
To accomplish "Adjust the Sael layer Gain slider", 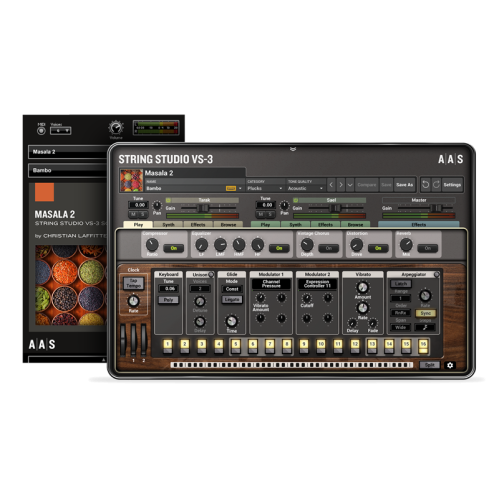I will pos(336,208).
